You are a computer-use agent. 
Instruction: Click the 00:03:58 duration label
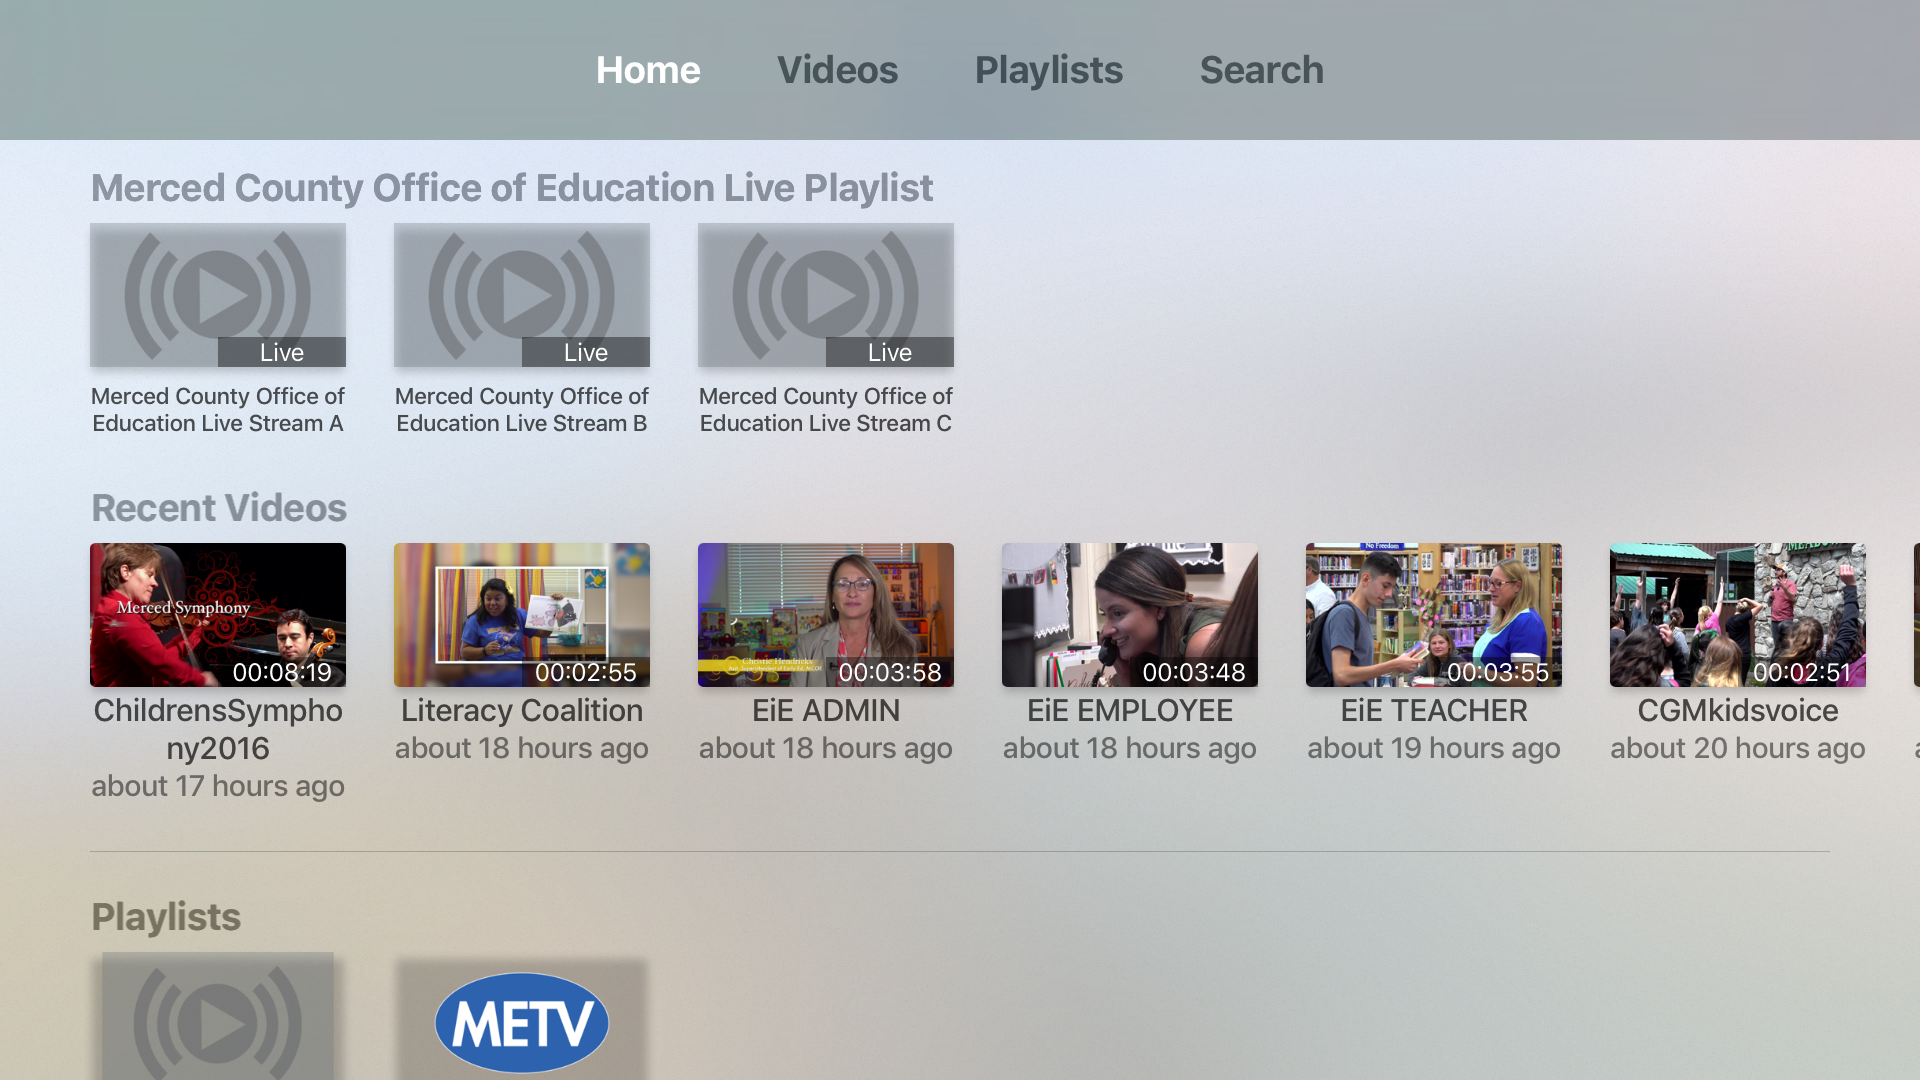(x=890, y=672)
